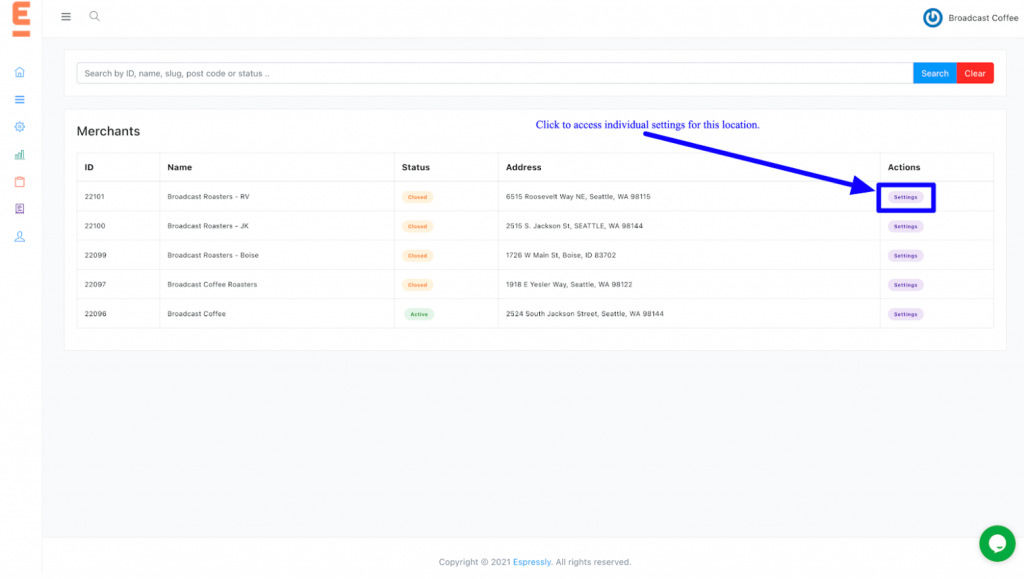Click the Active badge for merchant 22096

click(419, 315)
